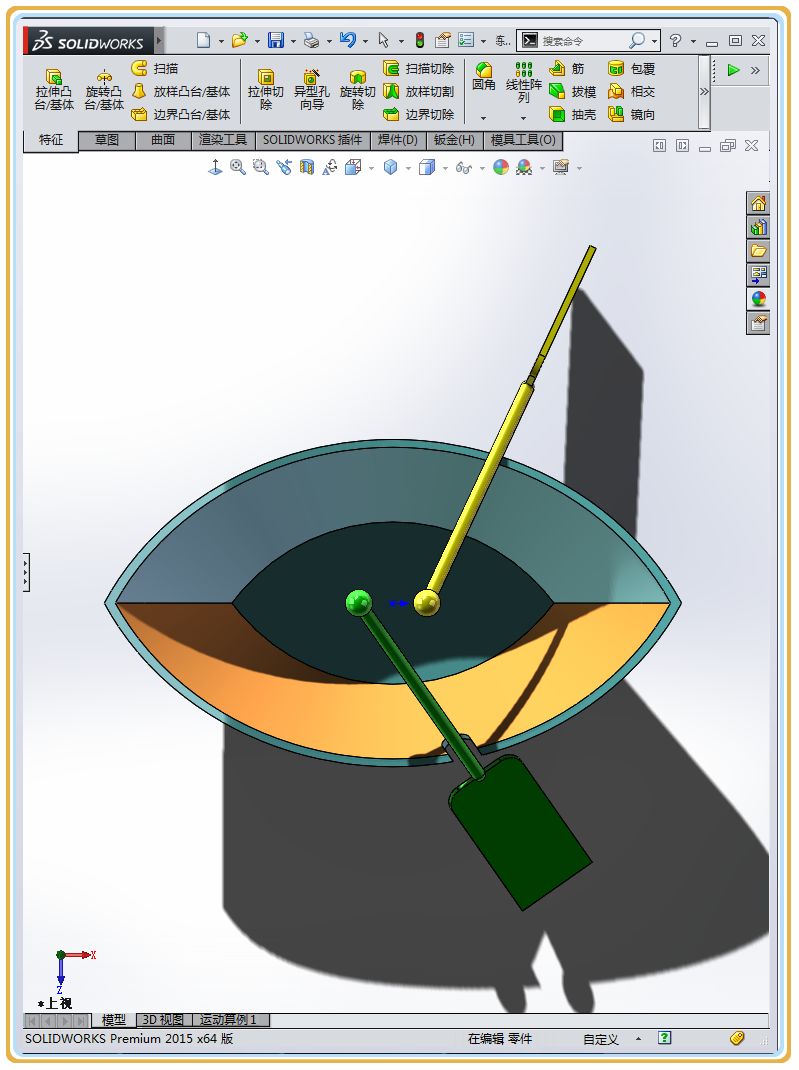799x1070 pixels.
Task: Open File Explorer folder icon in task pane
Action: [758, 251]
